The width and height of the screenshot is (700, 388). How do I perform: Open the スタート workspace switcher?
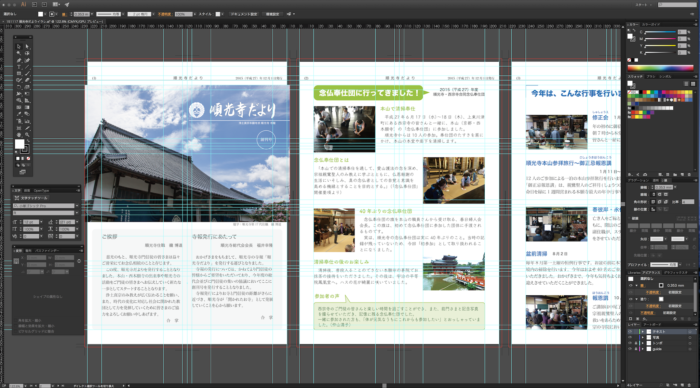(x=643, y=4)
